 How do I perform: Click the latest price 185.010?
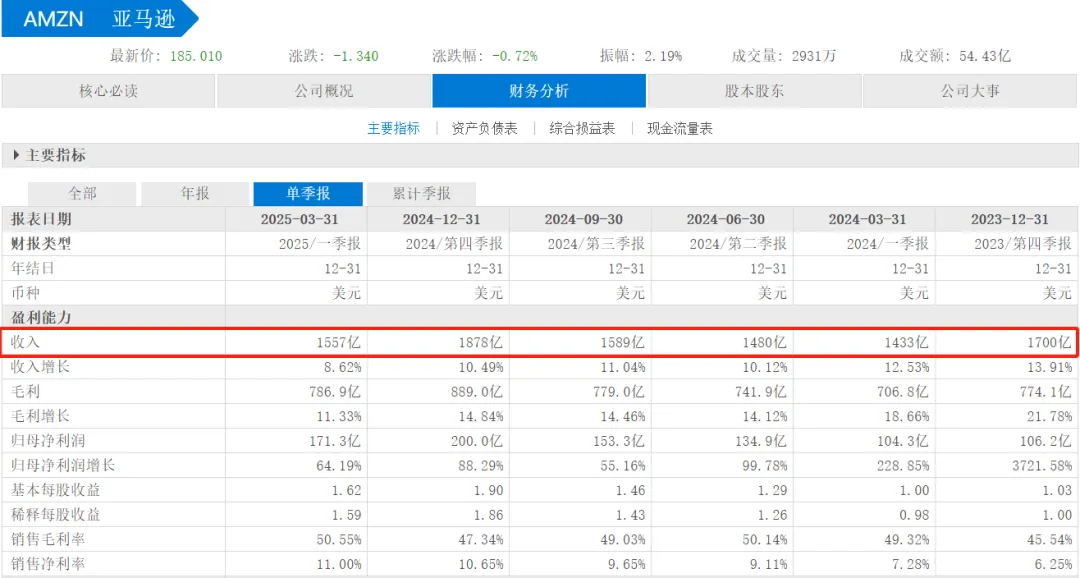tap(196, 56)
